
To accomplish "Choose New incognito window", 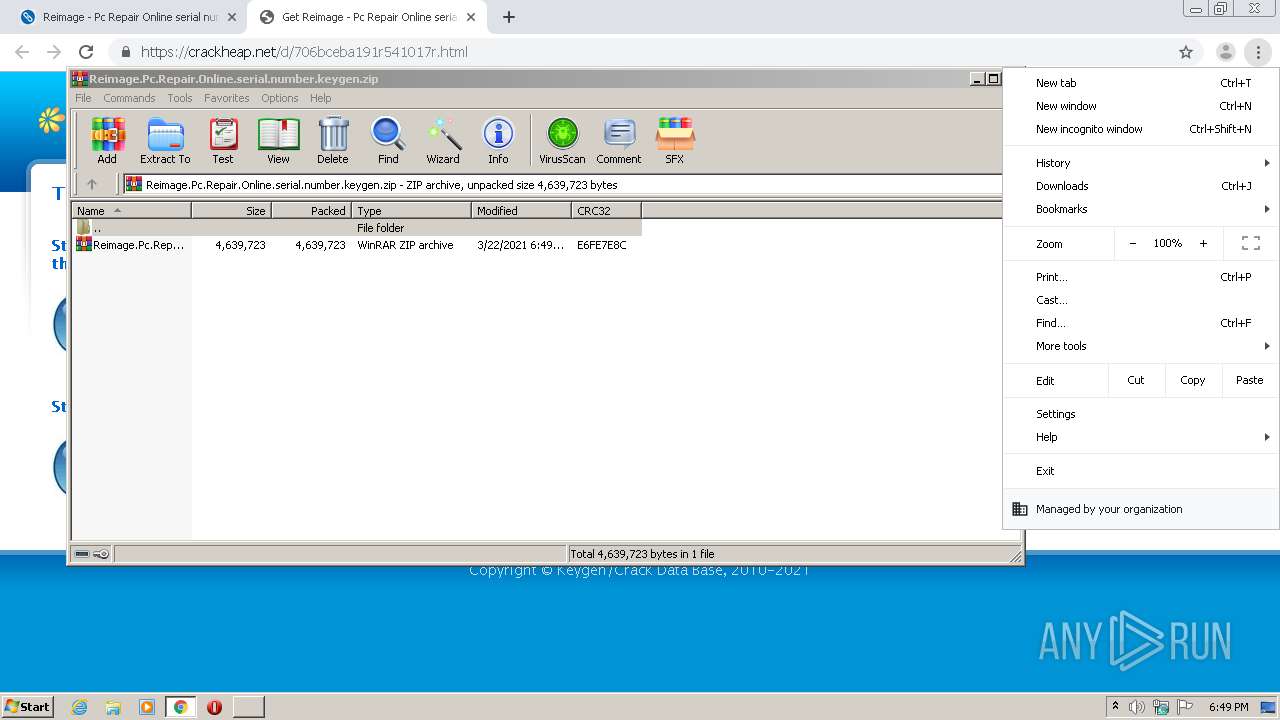I will pos(1141,129).
